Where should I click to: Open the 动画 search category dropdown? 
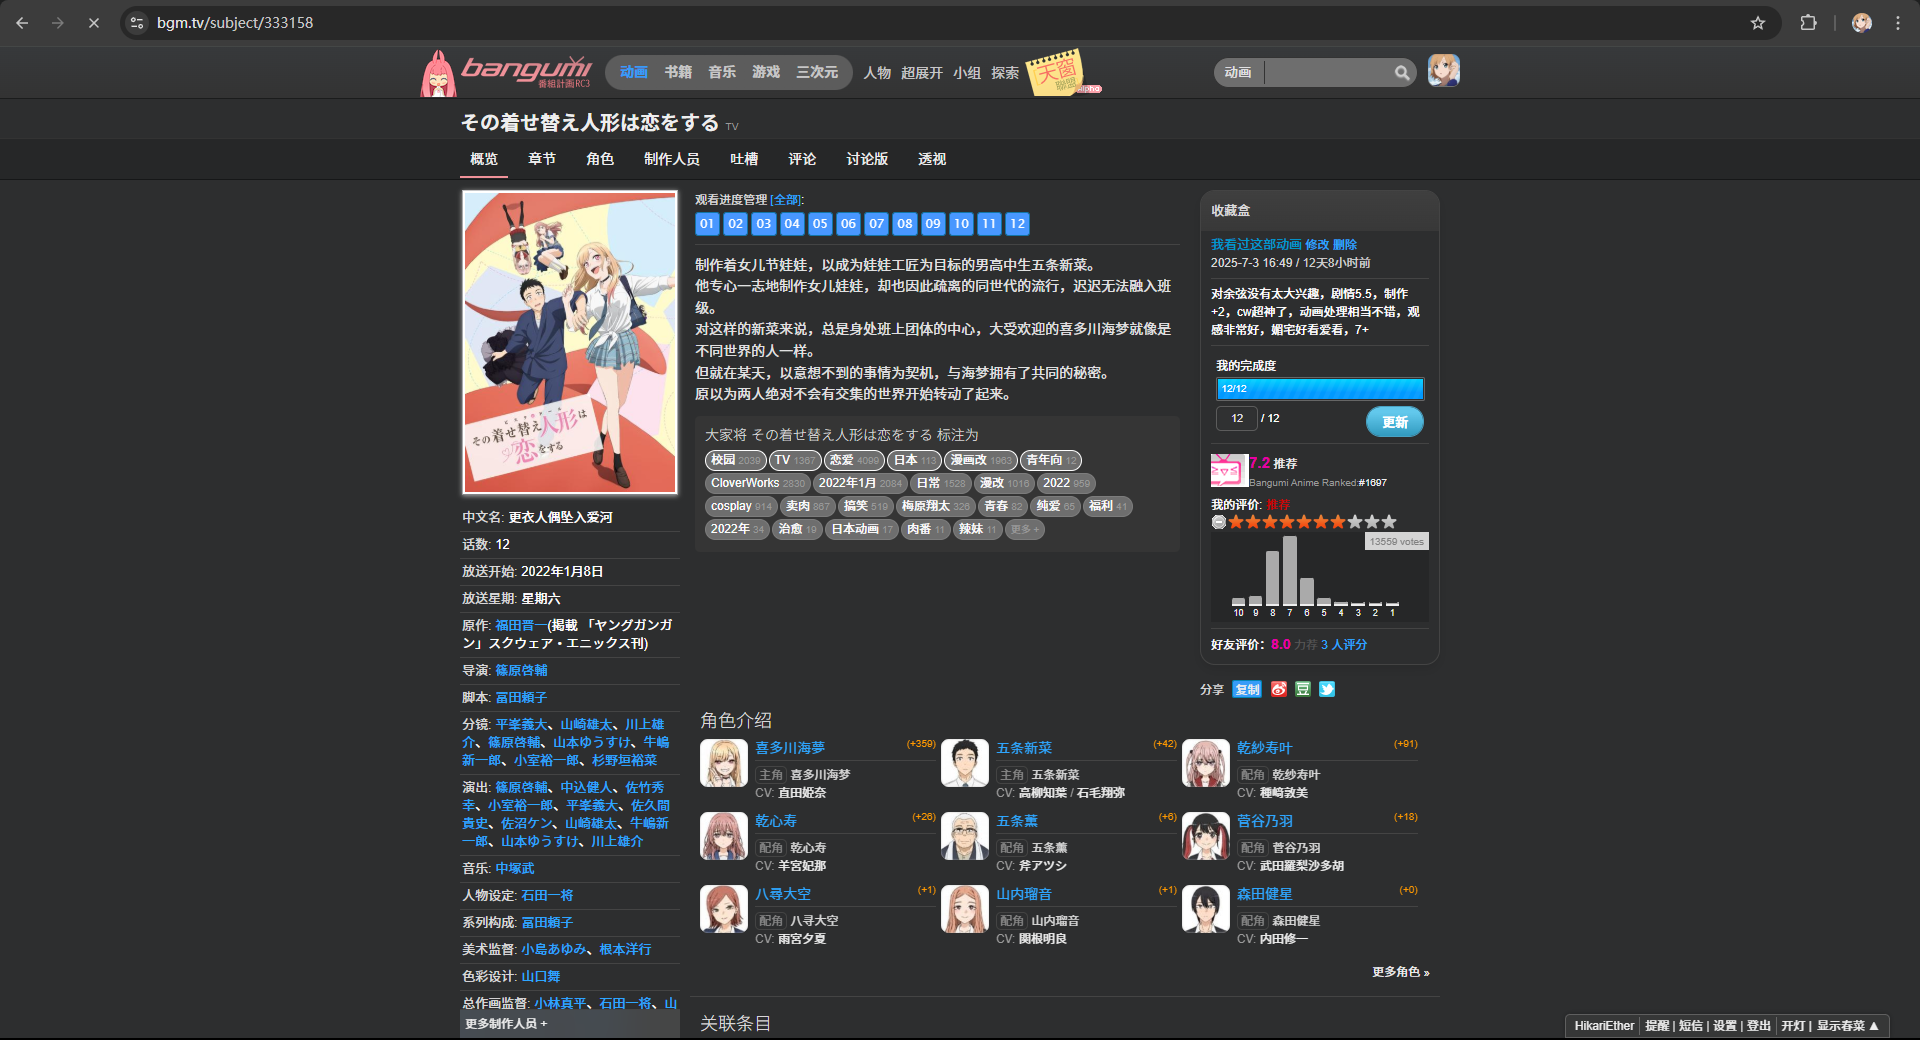(1238, 72)
